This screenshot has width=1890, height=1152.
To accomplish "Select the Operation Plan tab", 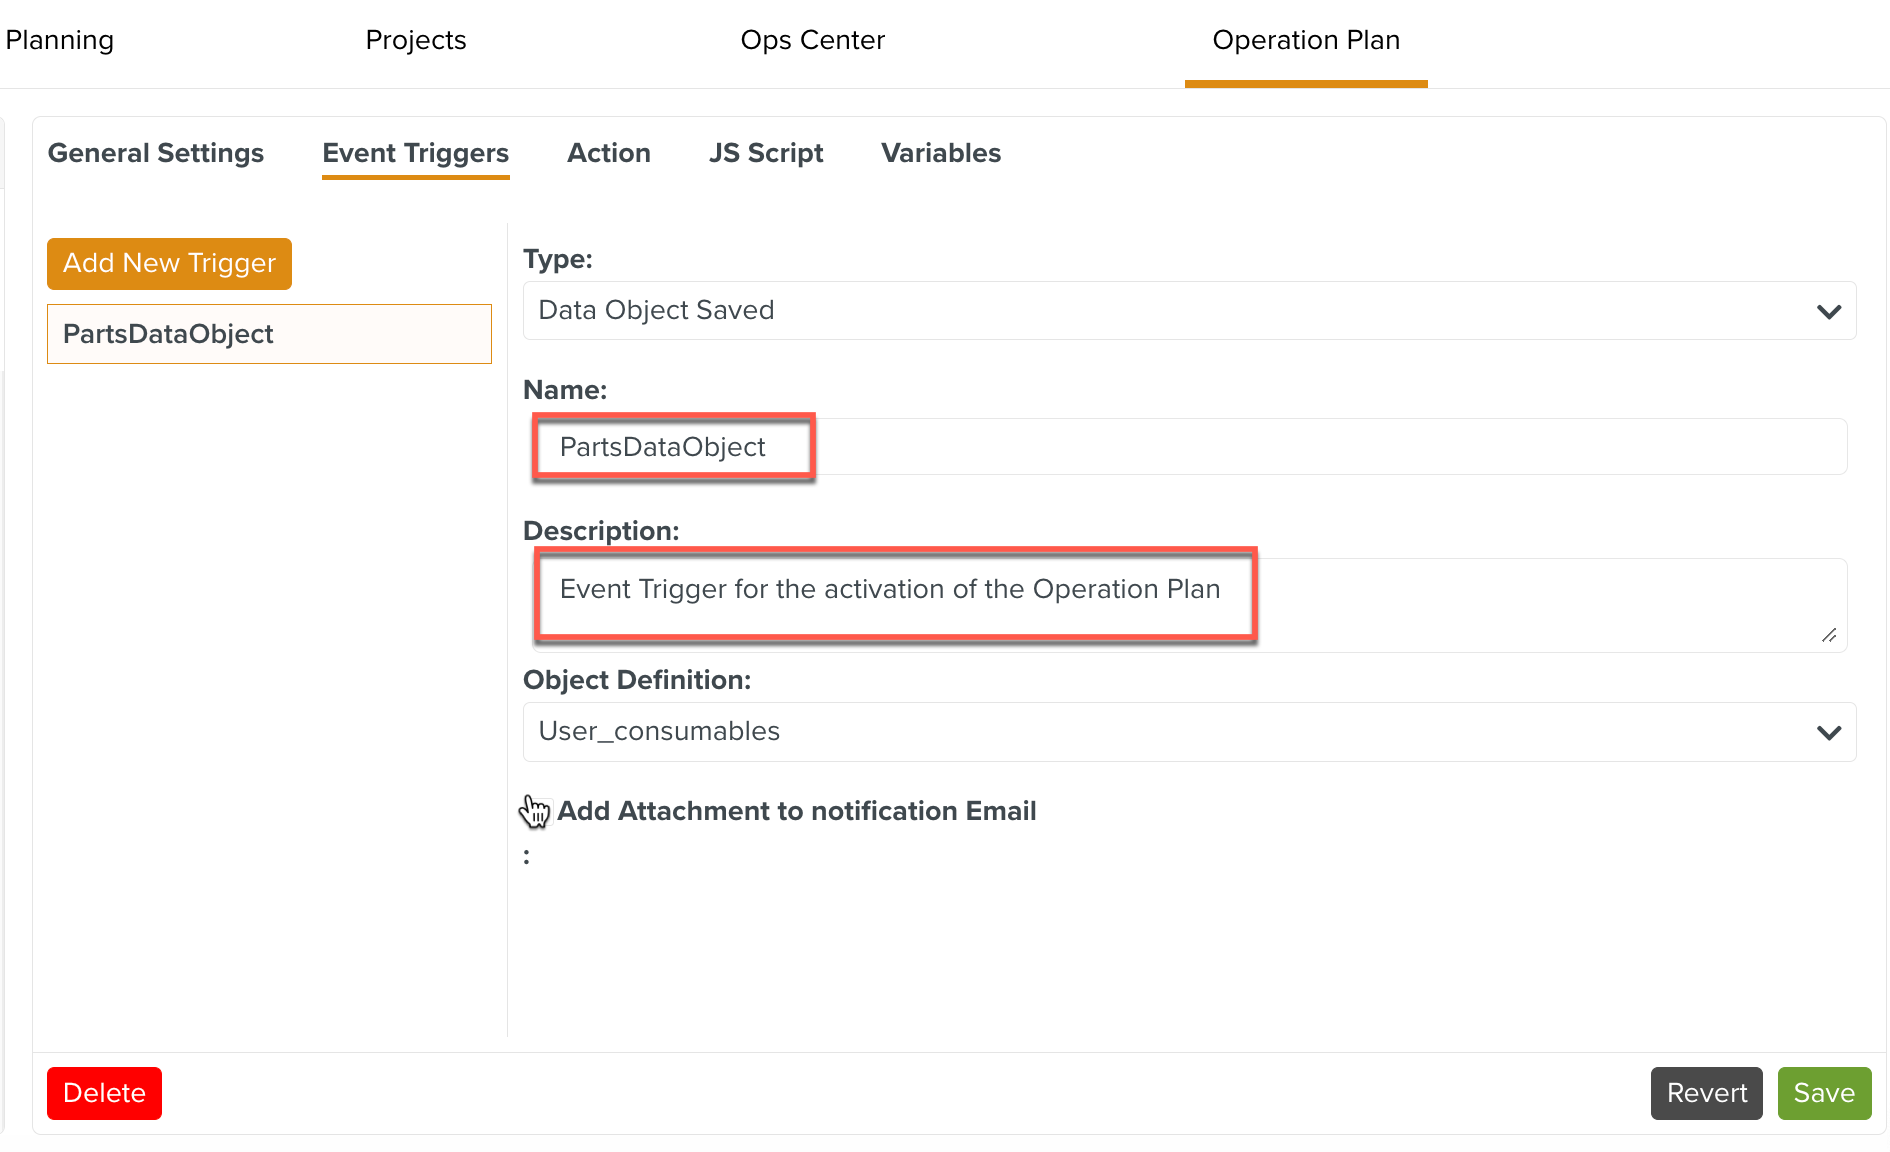I will tap(1305, 40).
